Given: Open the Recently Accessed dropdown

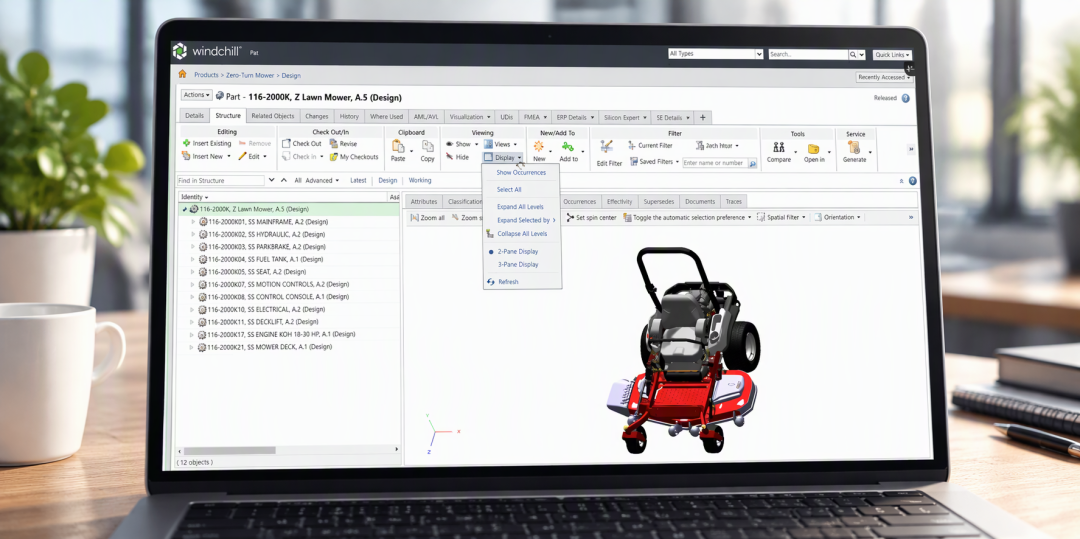Looking at the screenshot, I should (884, 78).
